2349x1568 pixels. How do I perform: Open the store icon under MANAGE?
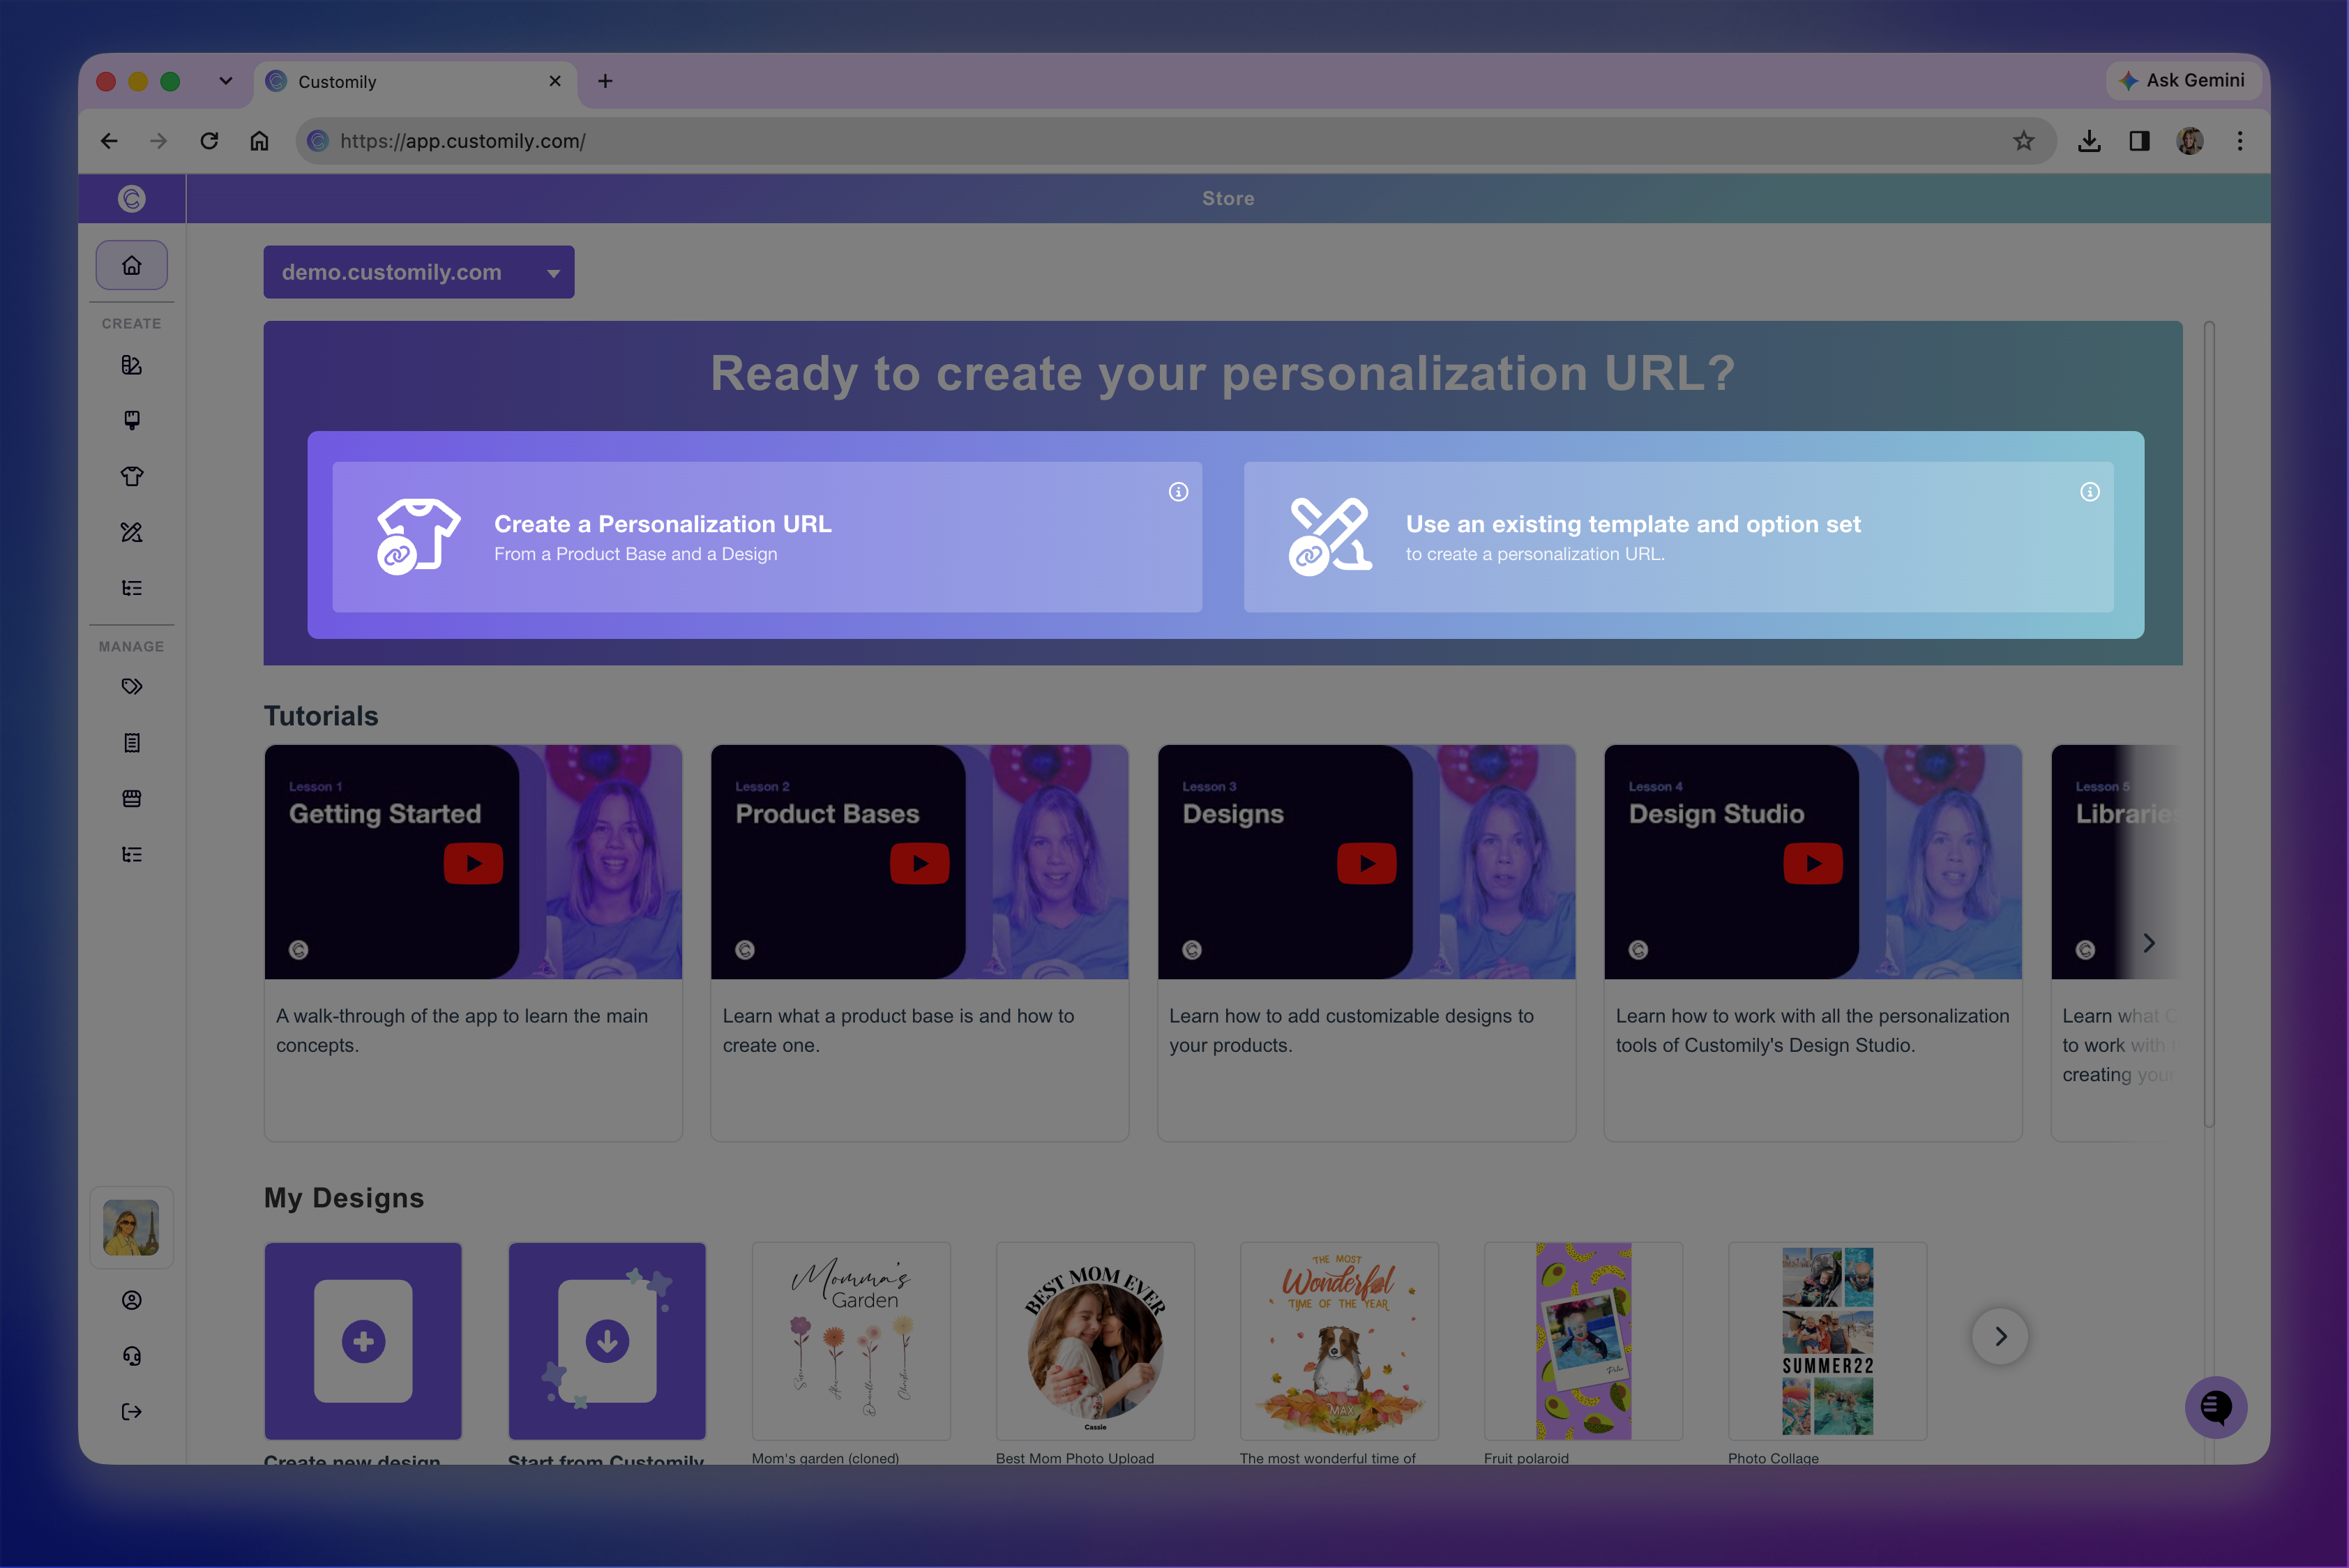[x=131, y=799]
